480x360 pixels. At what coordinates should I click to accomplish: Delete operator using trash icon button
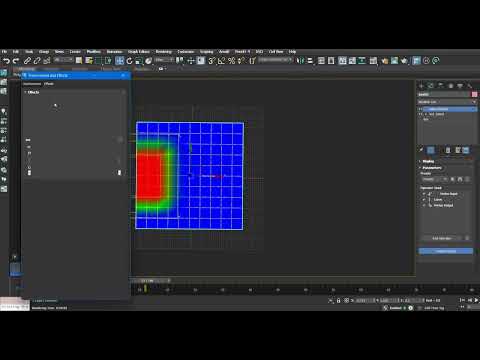[467, 238]
